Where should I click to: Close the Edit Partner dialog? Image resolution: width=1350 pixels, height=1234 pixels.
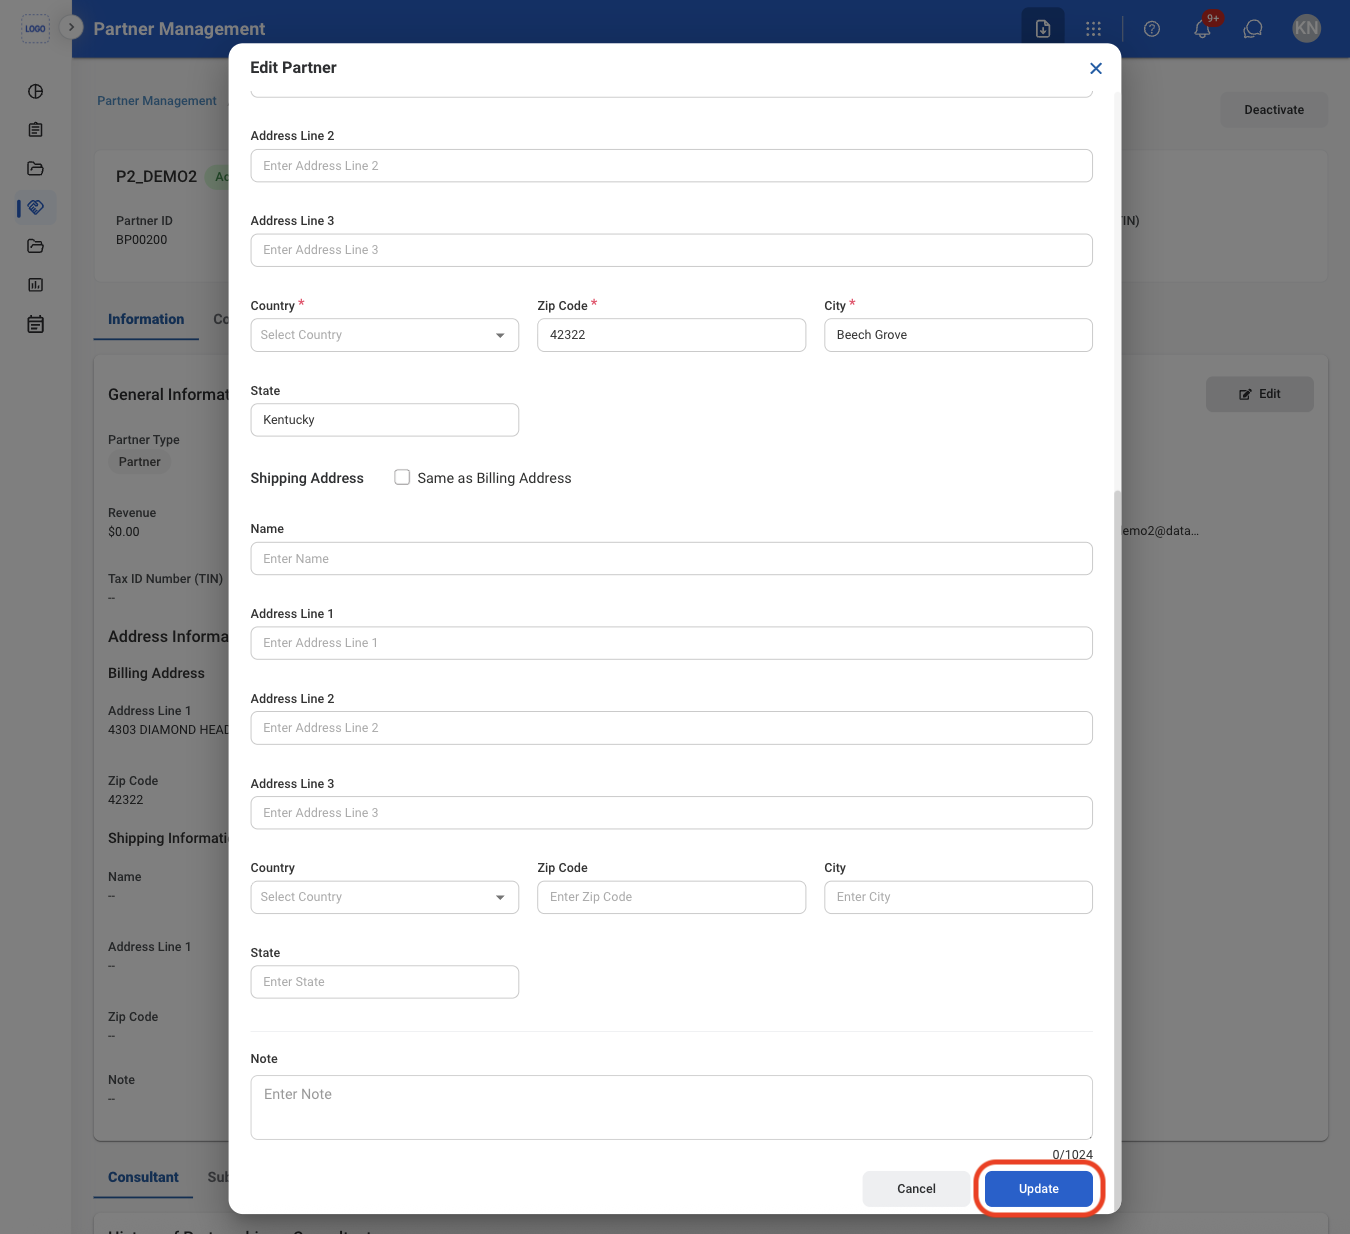1096,68
